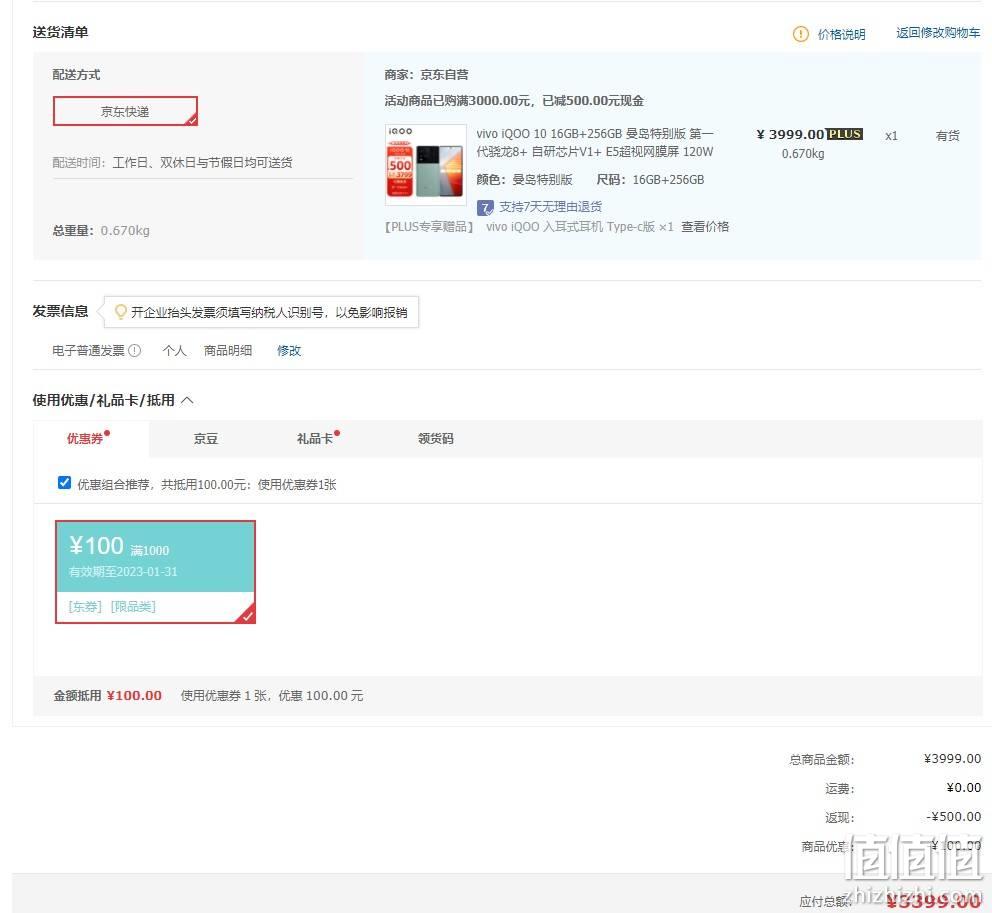
Task: Click the 电子普通发票 invoice type text
Action: pyautogui.click(x=89, y=351)
